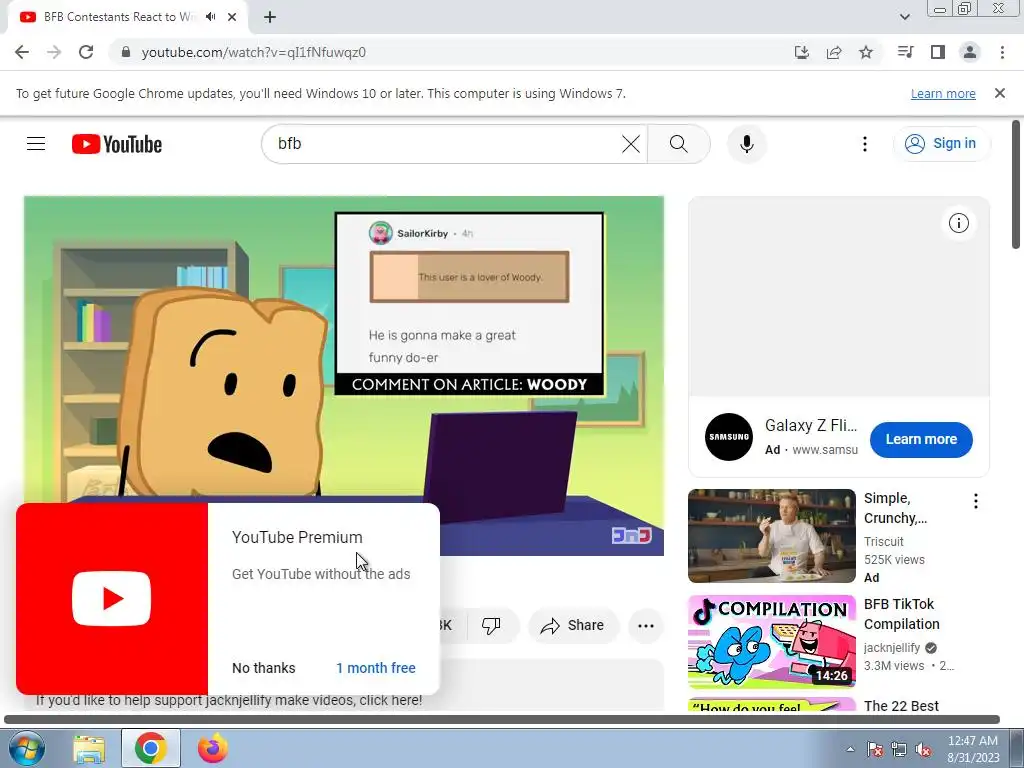
Task: Open the Samsung advertiser logo
Action: [x=729, y=437]
